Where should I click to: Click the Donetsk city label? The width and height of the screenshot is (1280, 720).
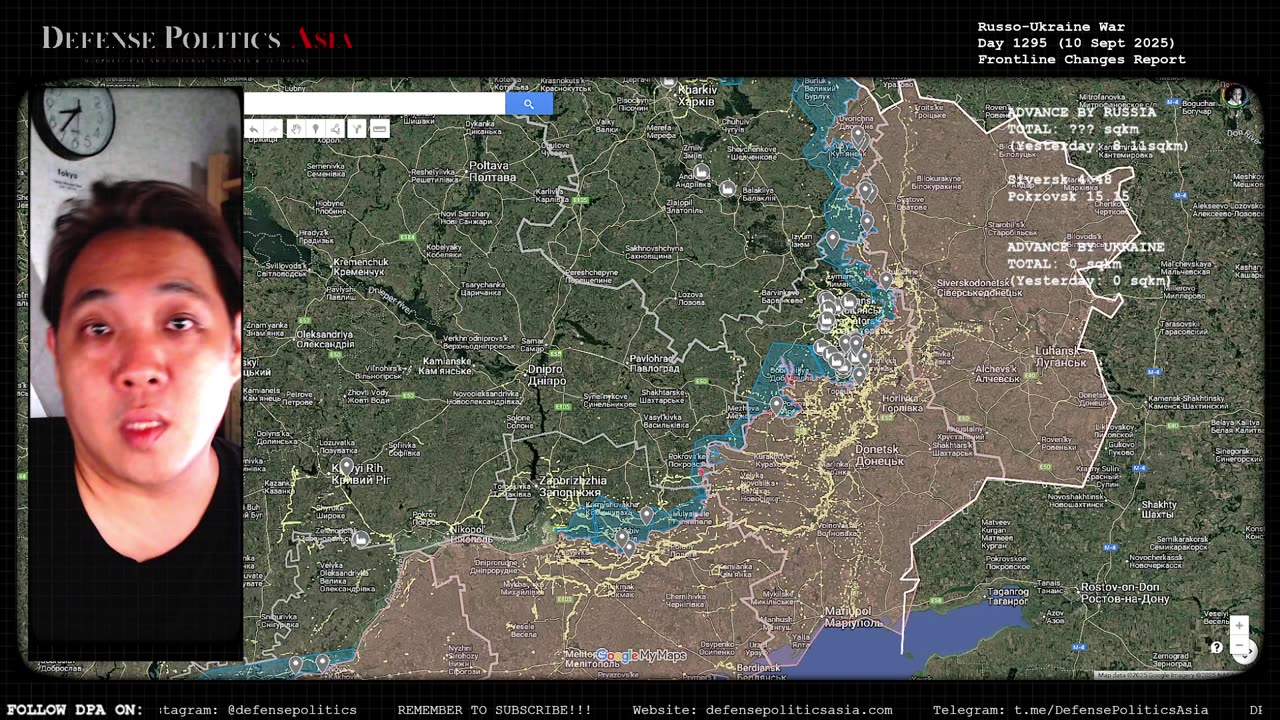(879, 455)
